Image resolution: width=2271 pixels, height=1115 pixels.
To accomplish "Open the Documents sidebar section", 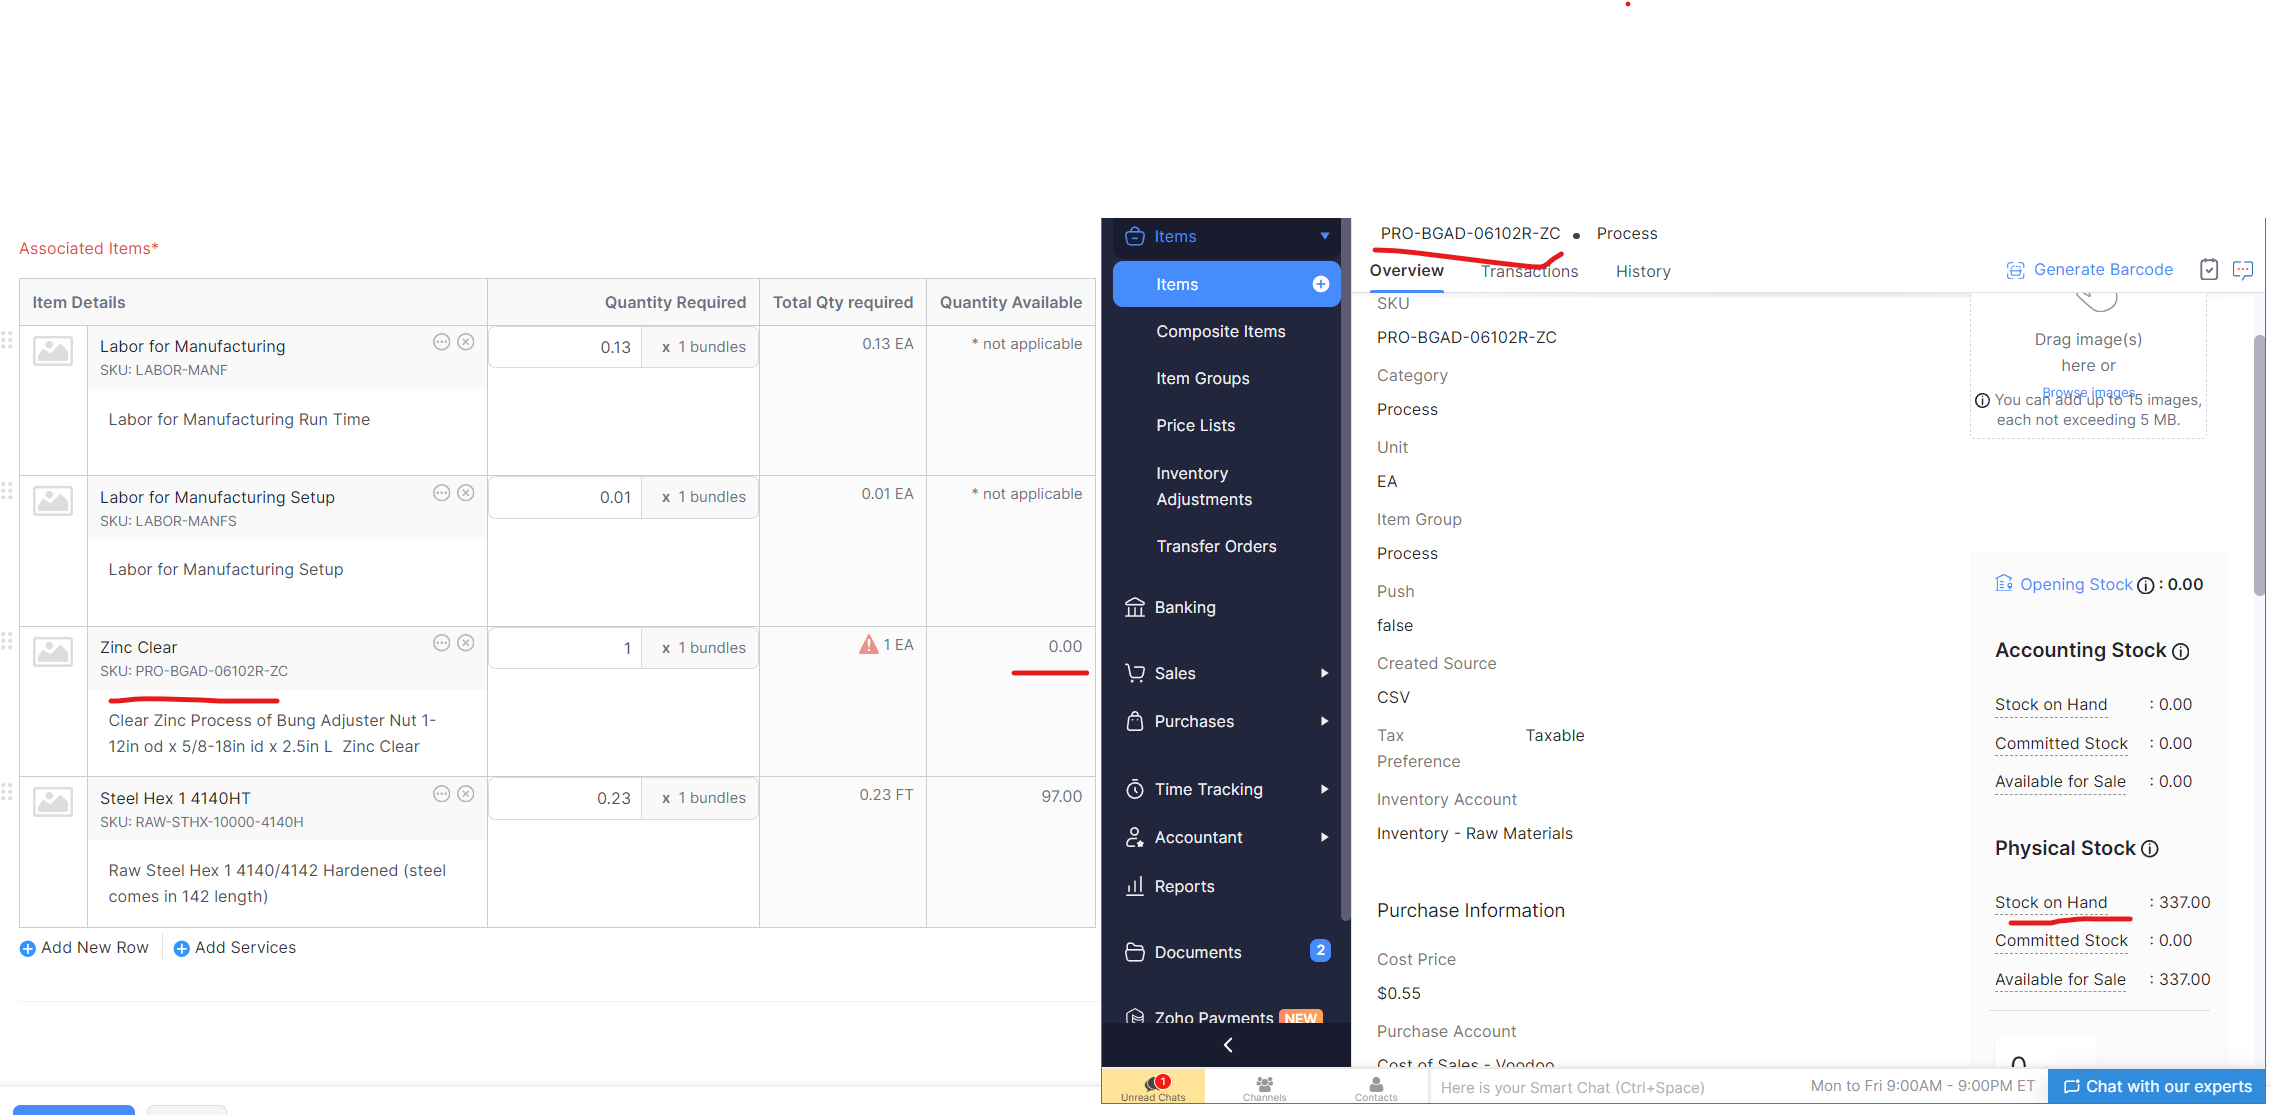I will (1197, 952).
